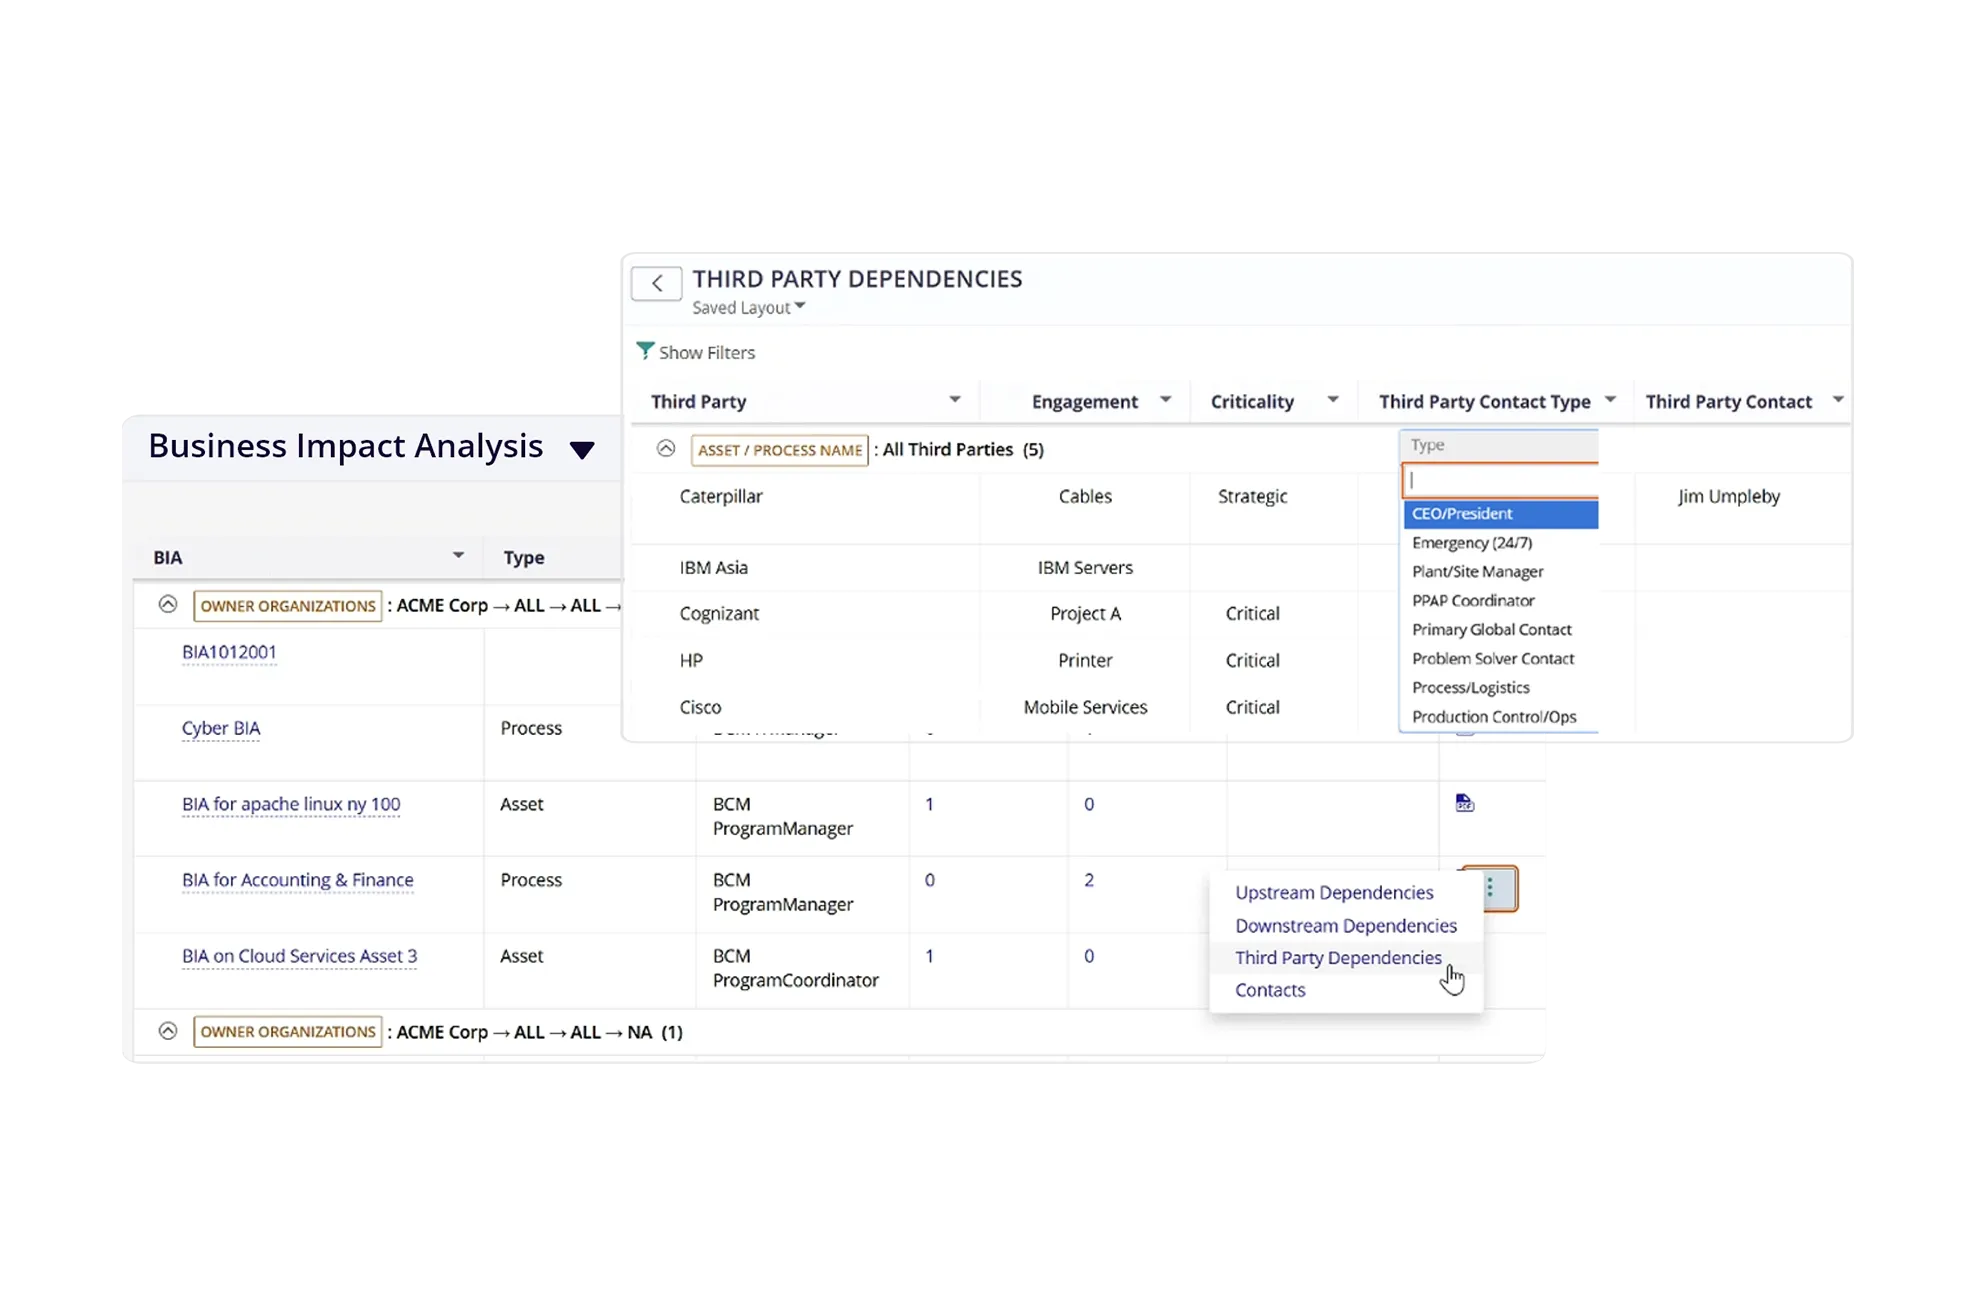The image size is (1975, 1313).
Task: Select Third Party Dependencies from context menu
Action: tap(1338, 958)
